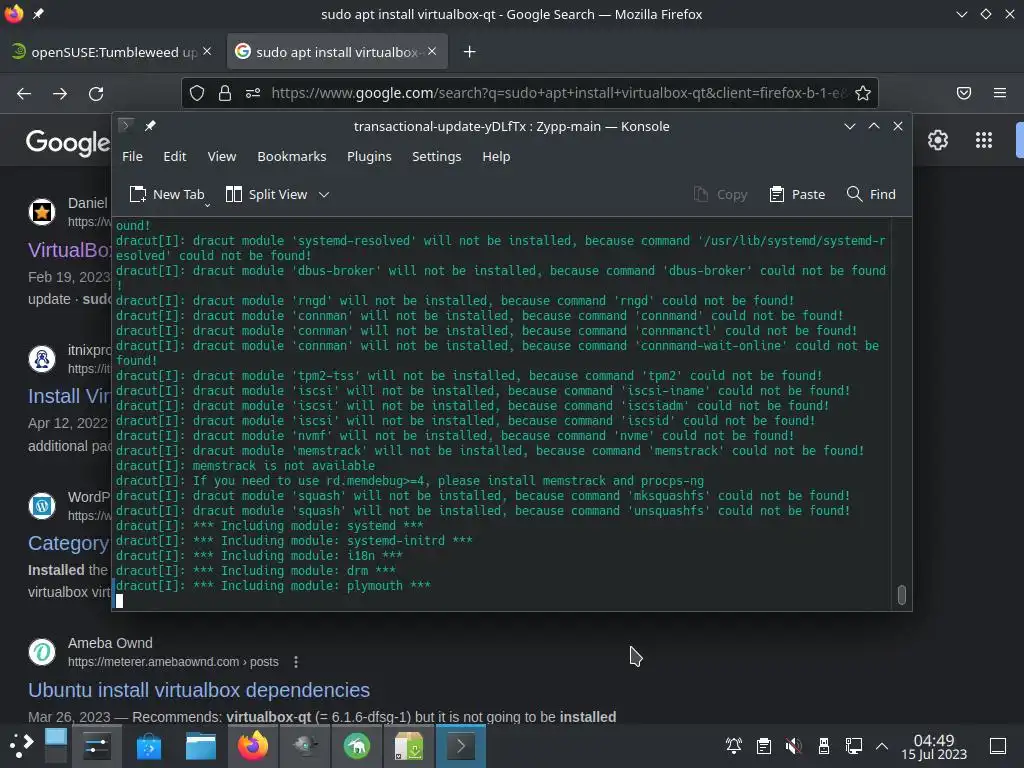The image size is (1024, 768).
Task: Expand the Split View dropdown arrow
Action: (324, 195)
